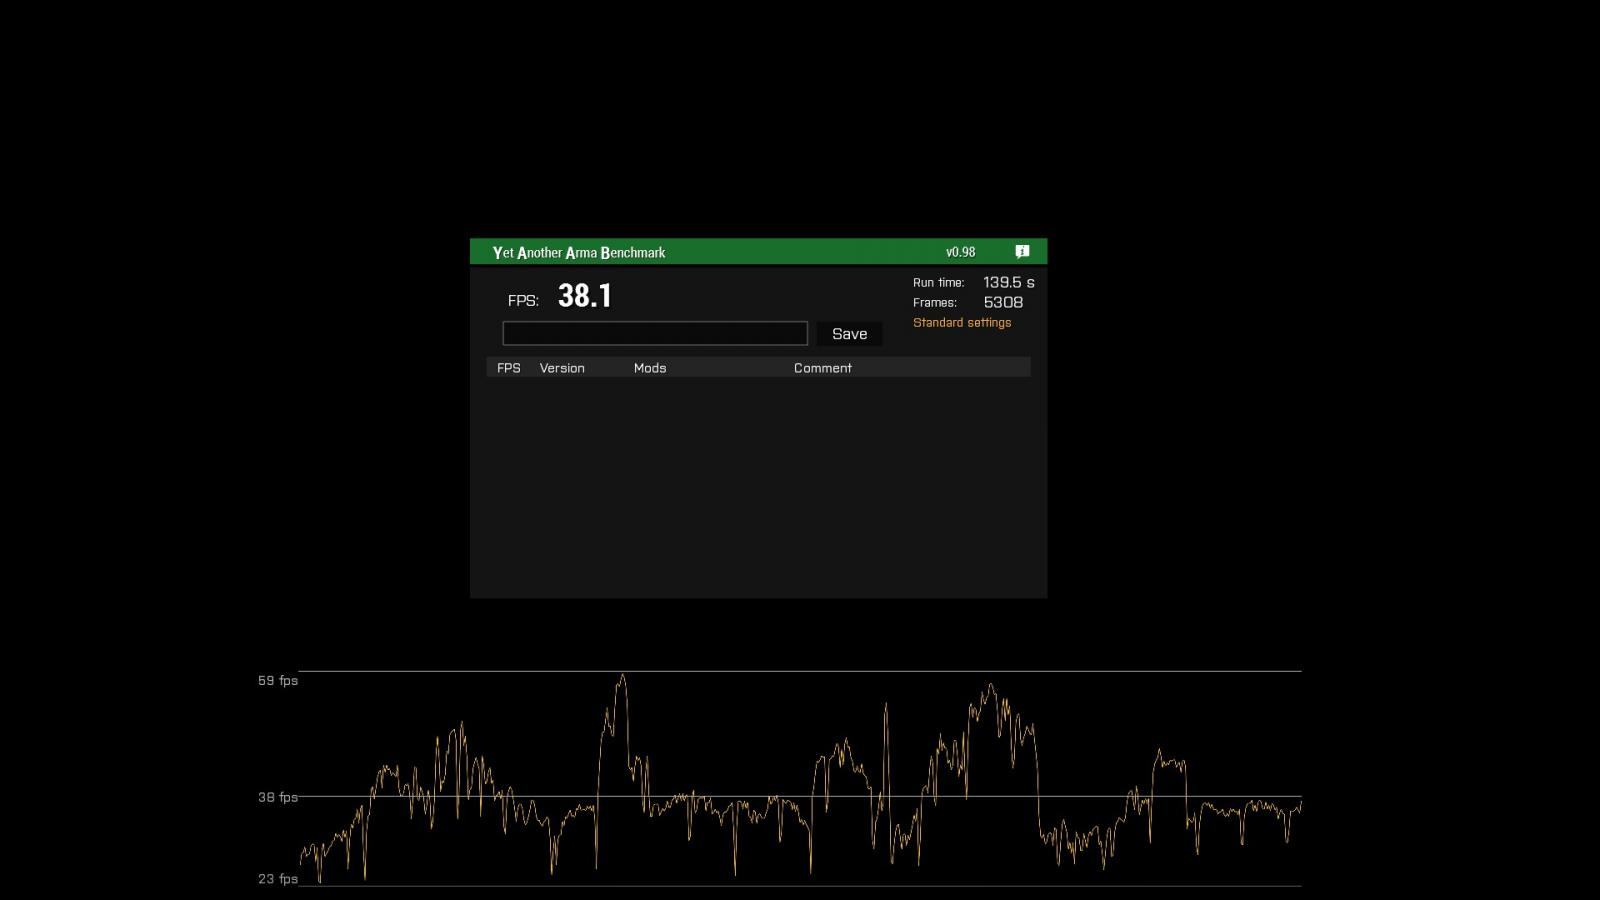1600x900 pixels.
Task: Click the Run time value 139.5 s
Action: click(x=1009, y=282)
